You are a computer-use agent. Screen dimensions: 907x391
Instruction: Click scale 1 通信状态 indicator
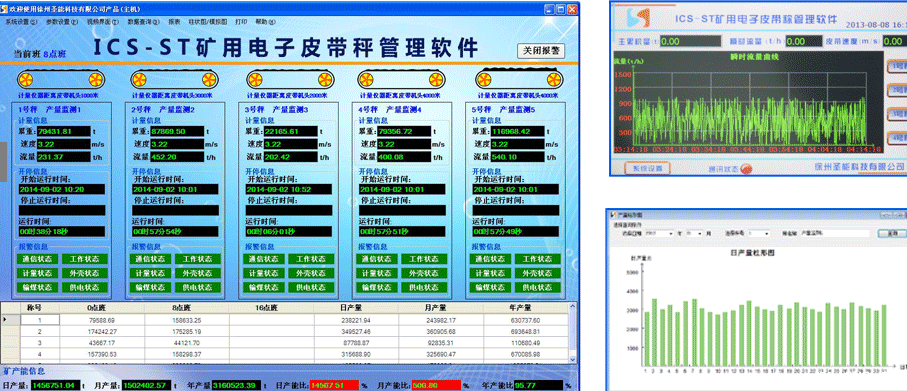tap(39, 259)
